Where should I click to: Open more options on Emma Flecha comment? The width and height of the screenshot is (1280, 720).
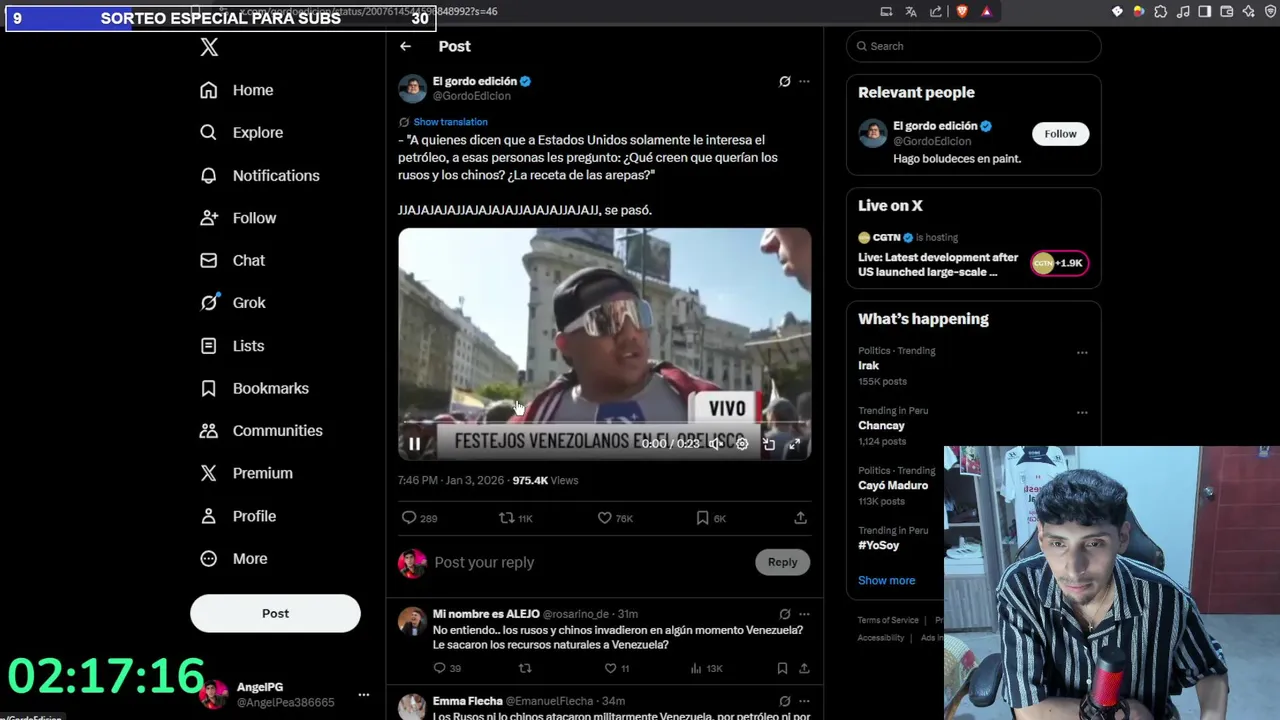tap(804, 701)
